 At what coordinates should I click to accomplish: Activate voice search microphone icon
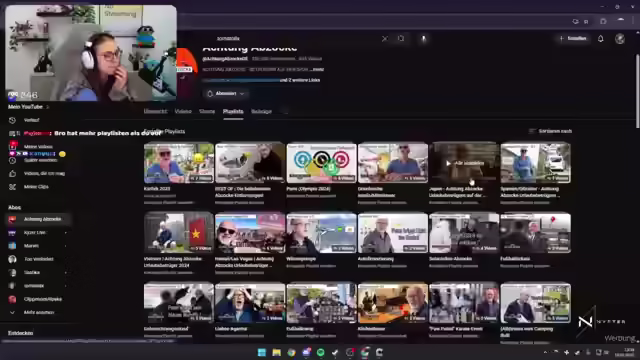pos(424,39)
